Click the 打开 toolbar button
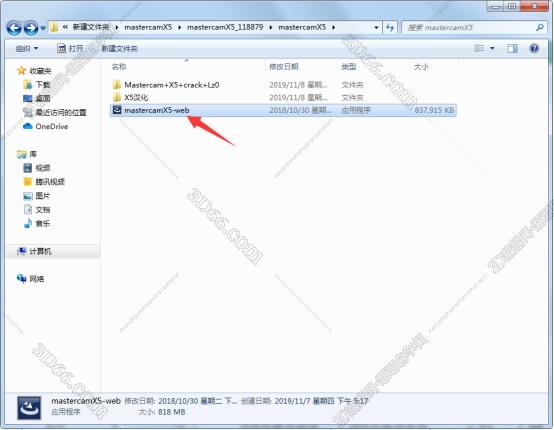The image size is (554, 430). point(70,48)
